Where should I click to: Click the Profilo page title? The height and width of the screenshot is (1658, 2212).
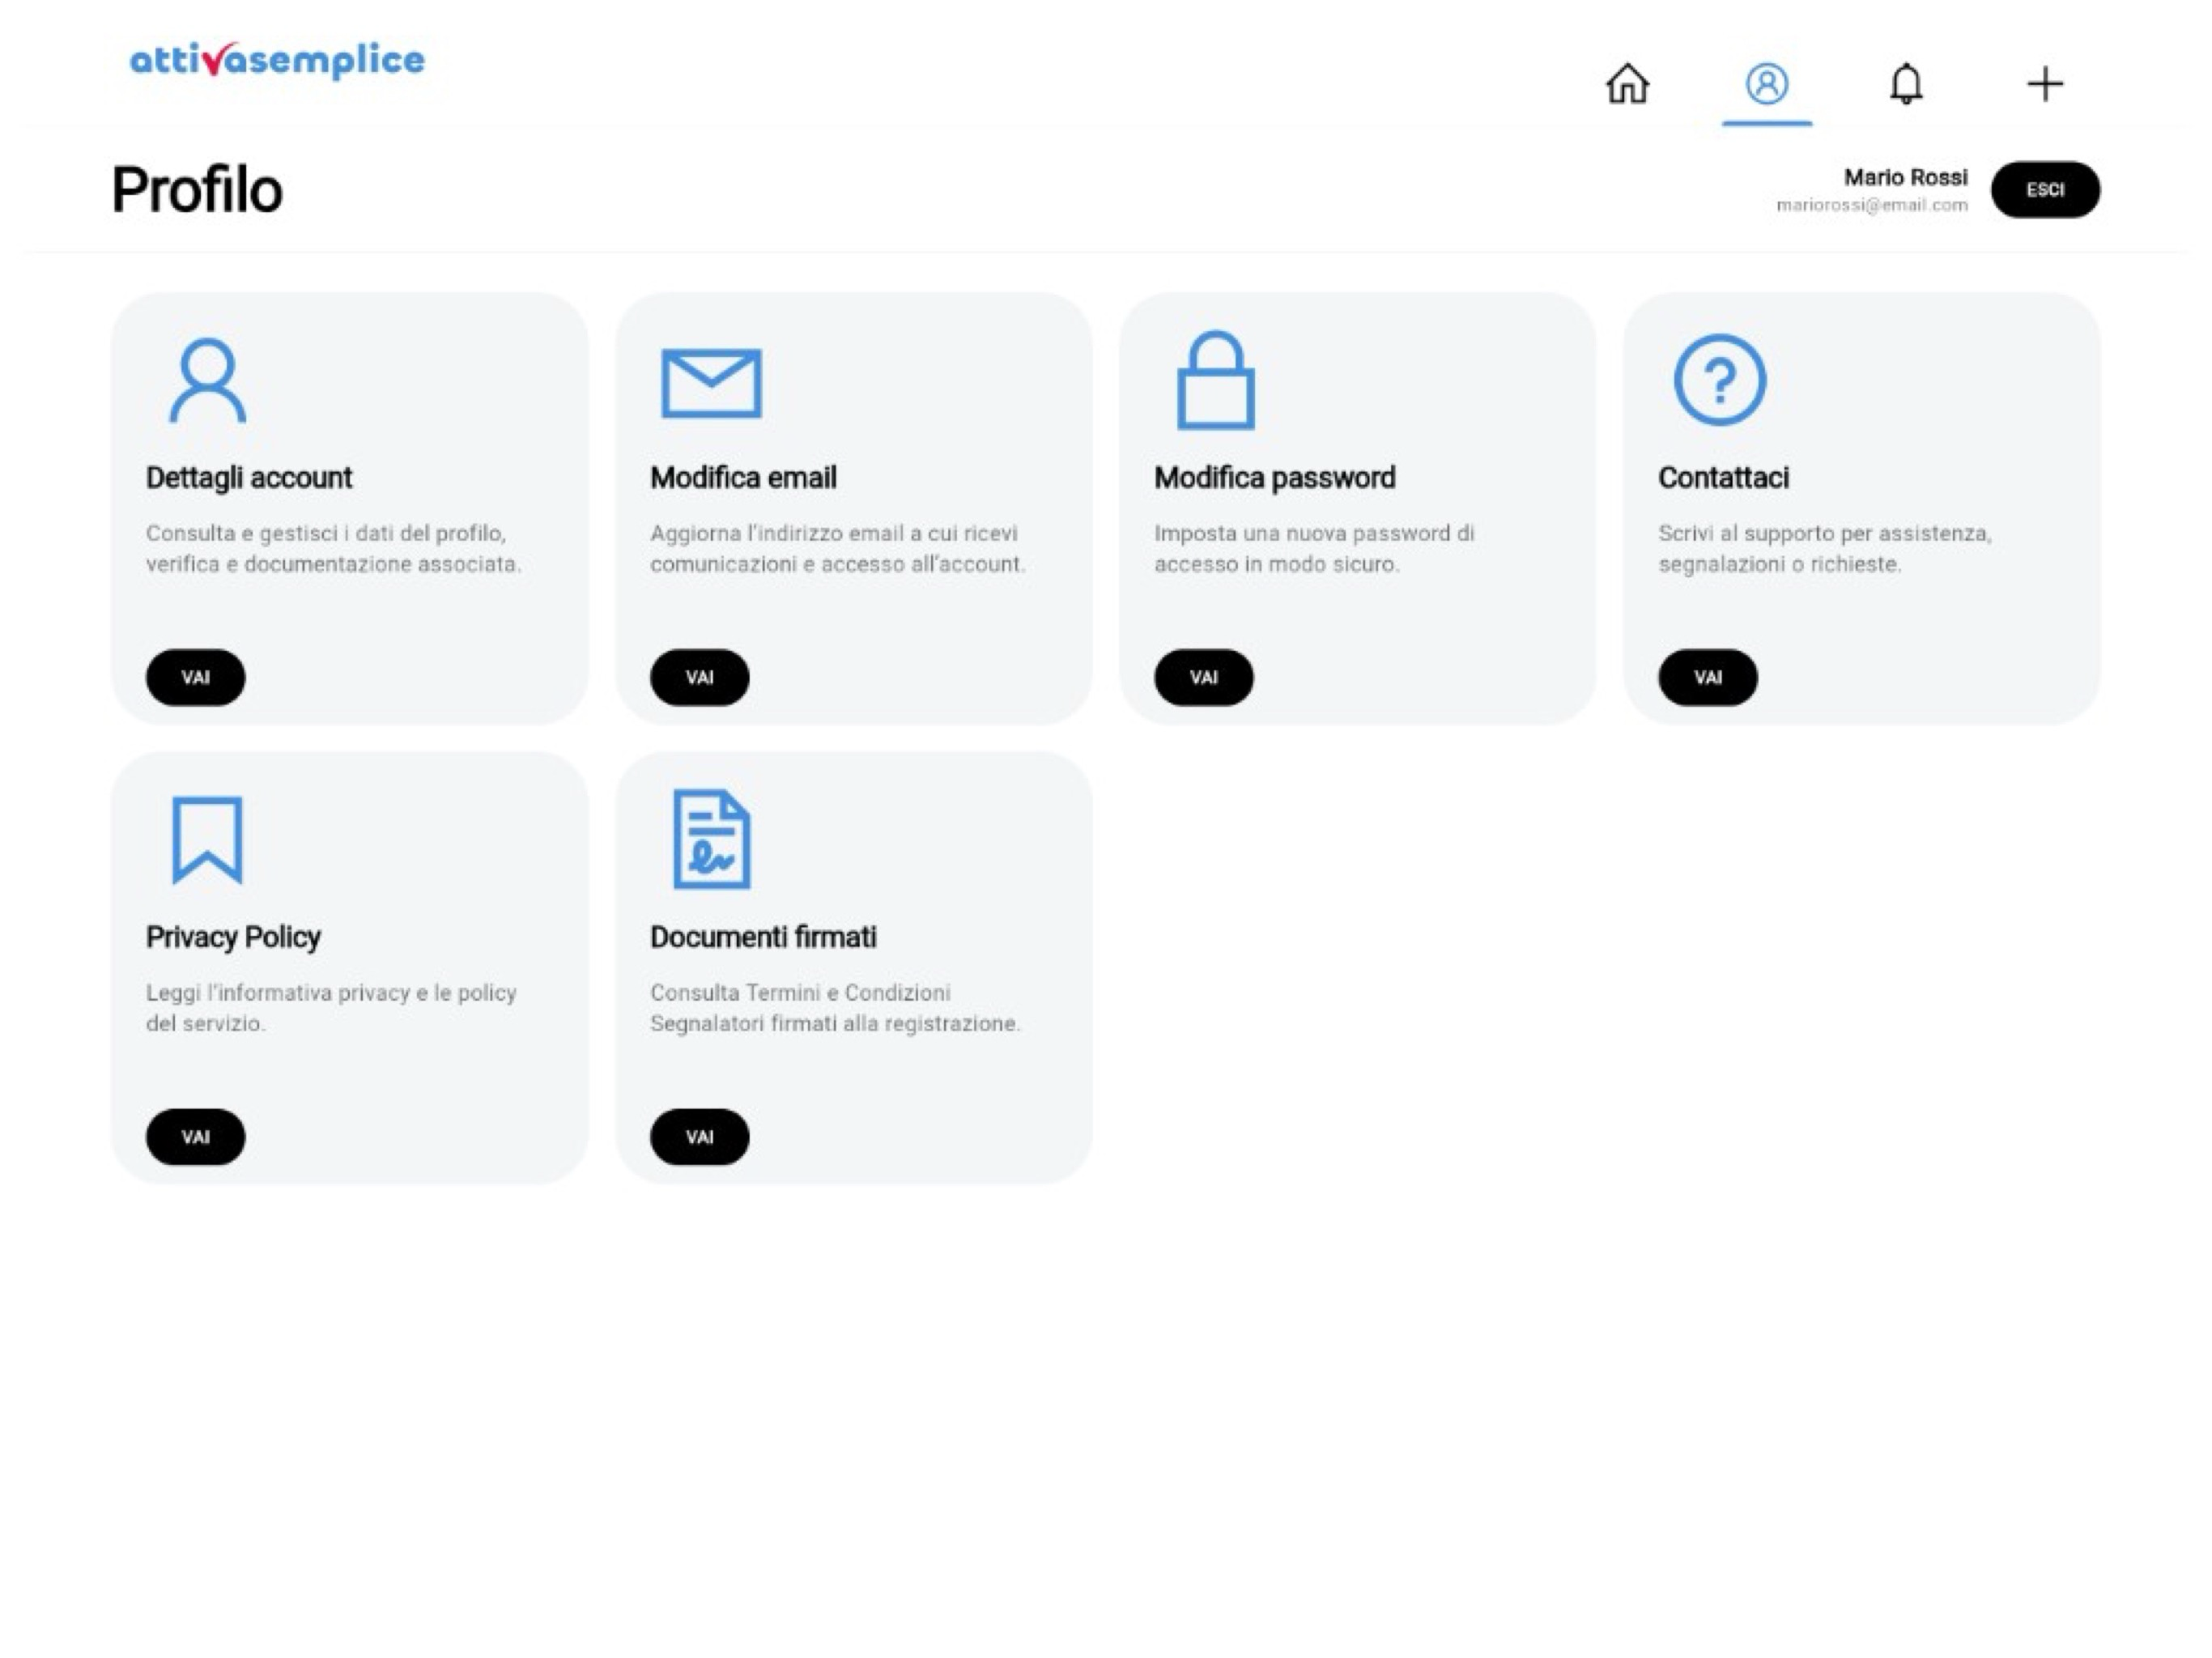[197, 190]
